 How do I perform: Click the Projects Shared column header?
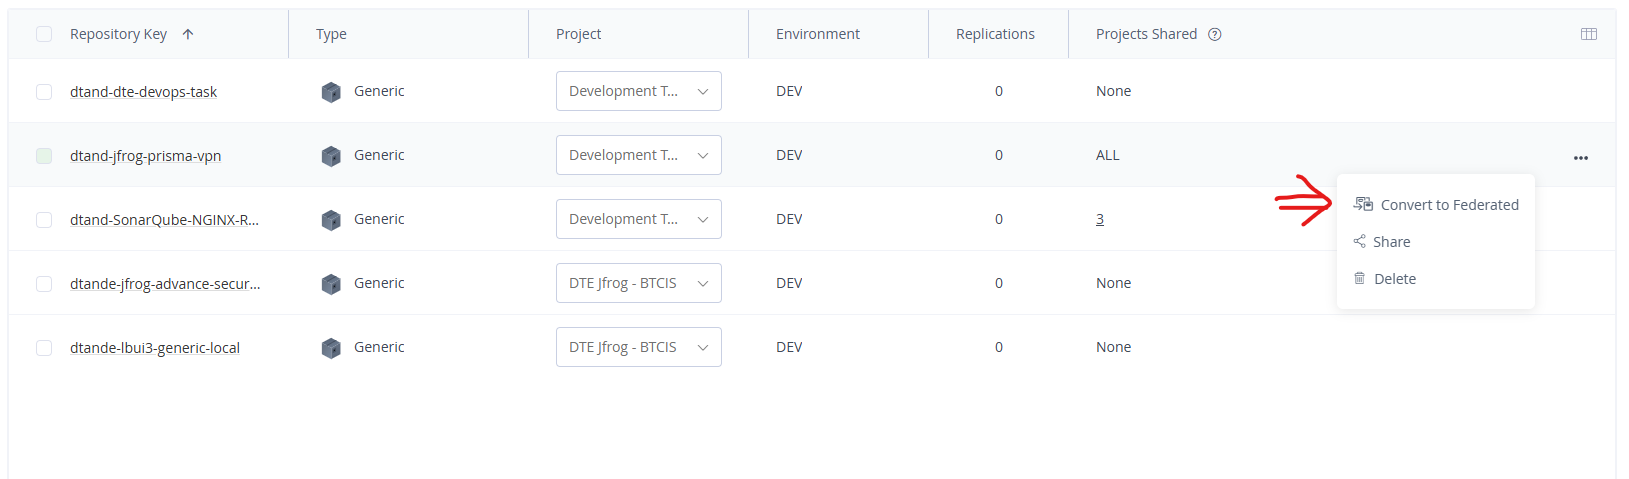click(x=1146, y=34)
